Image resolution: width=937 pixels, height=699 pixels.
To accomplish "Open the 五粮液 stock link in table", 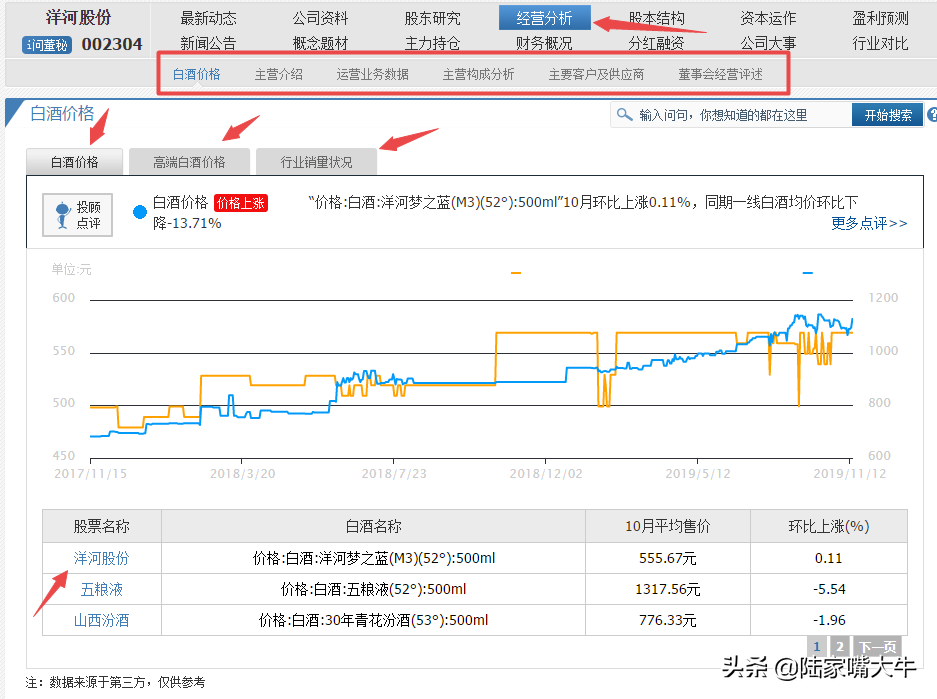I will click(102, 589).
